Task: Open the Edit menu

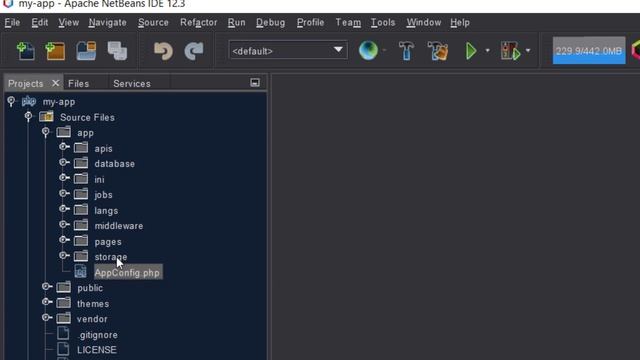Action: [x=40, y=22]
